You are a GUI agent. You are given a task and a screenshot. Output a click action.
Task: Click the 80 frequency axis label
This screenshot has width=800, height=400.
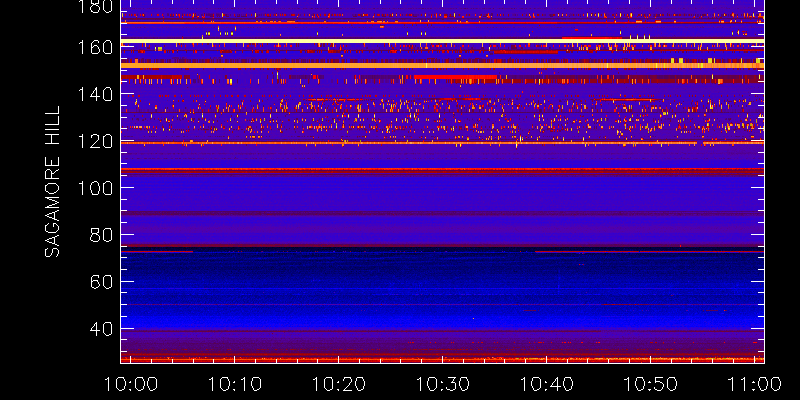(102, 235)
